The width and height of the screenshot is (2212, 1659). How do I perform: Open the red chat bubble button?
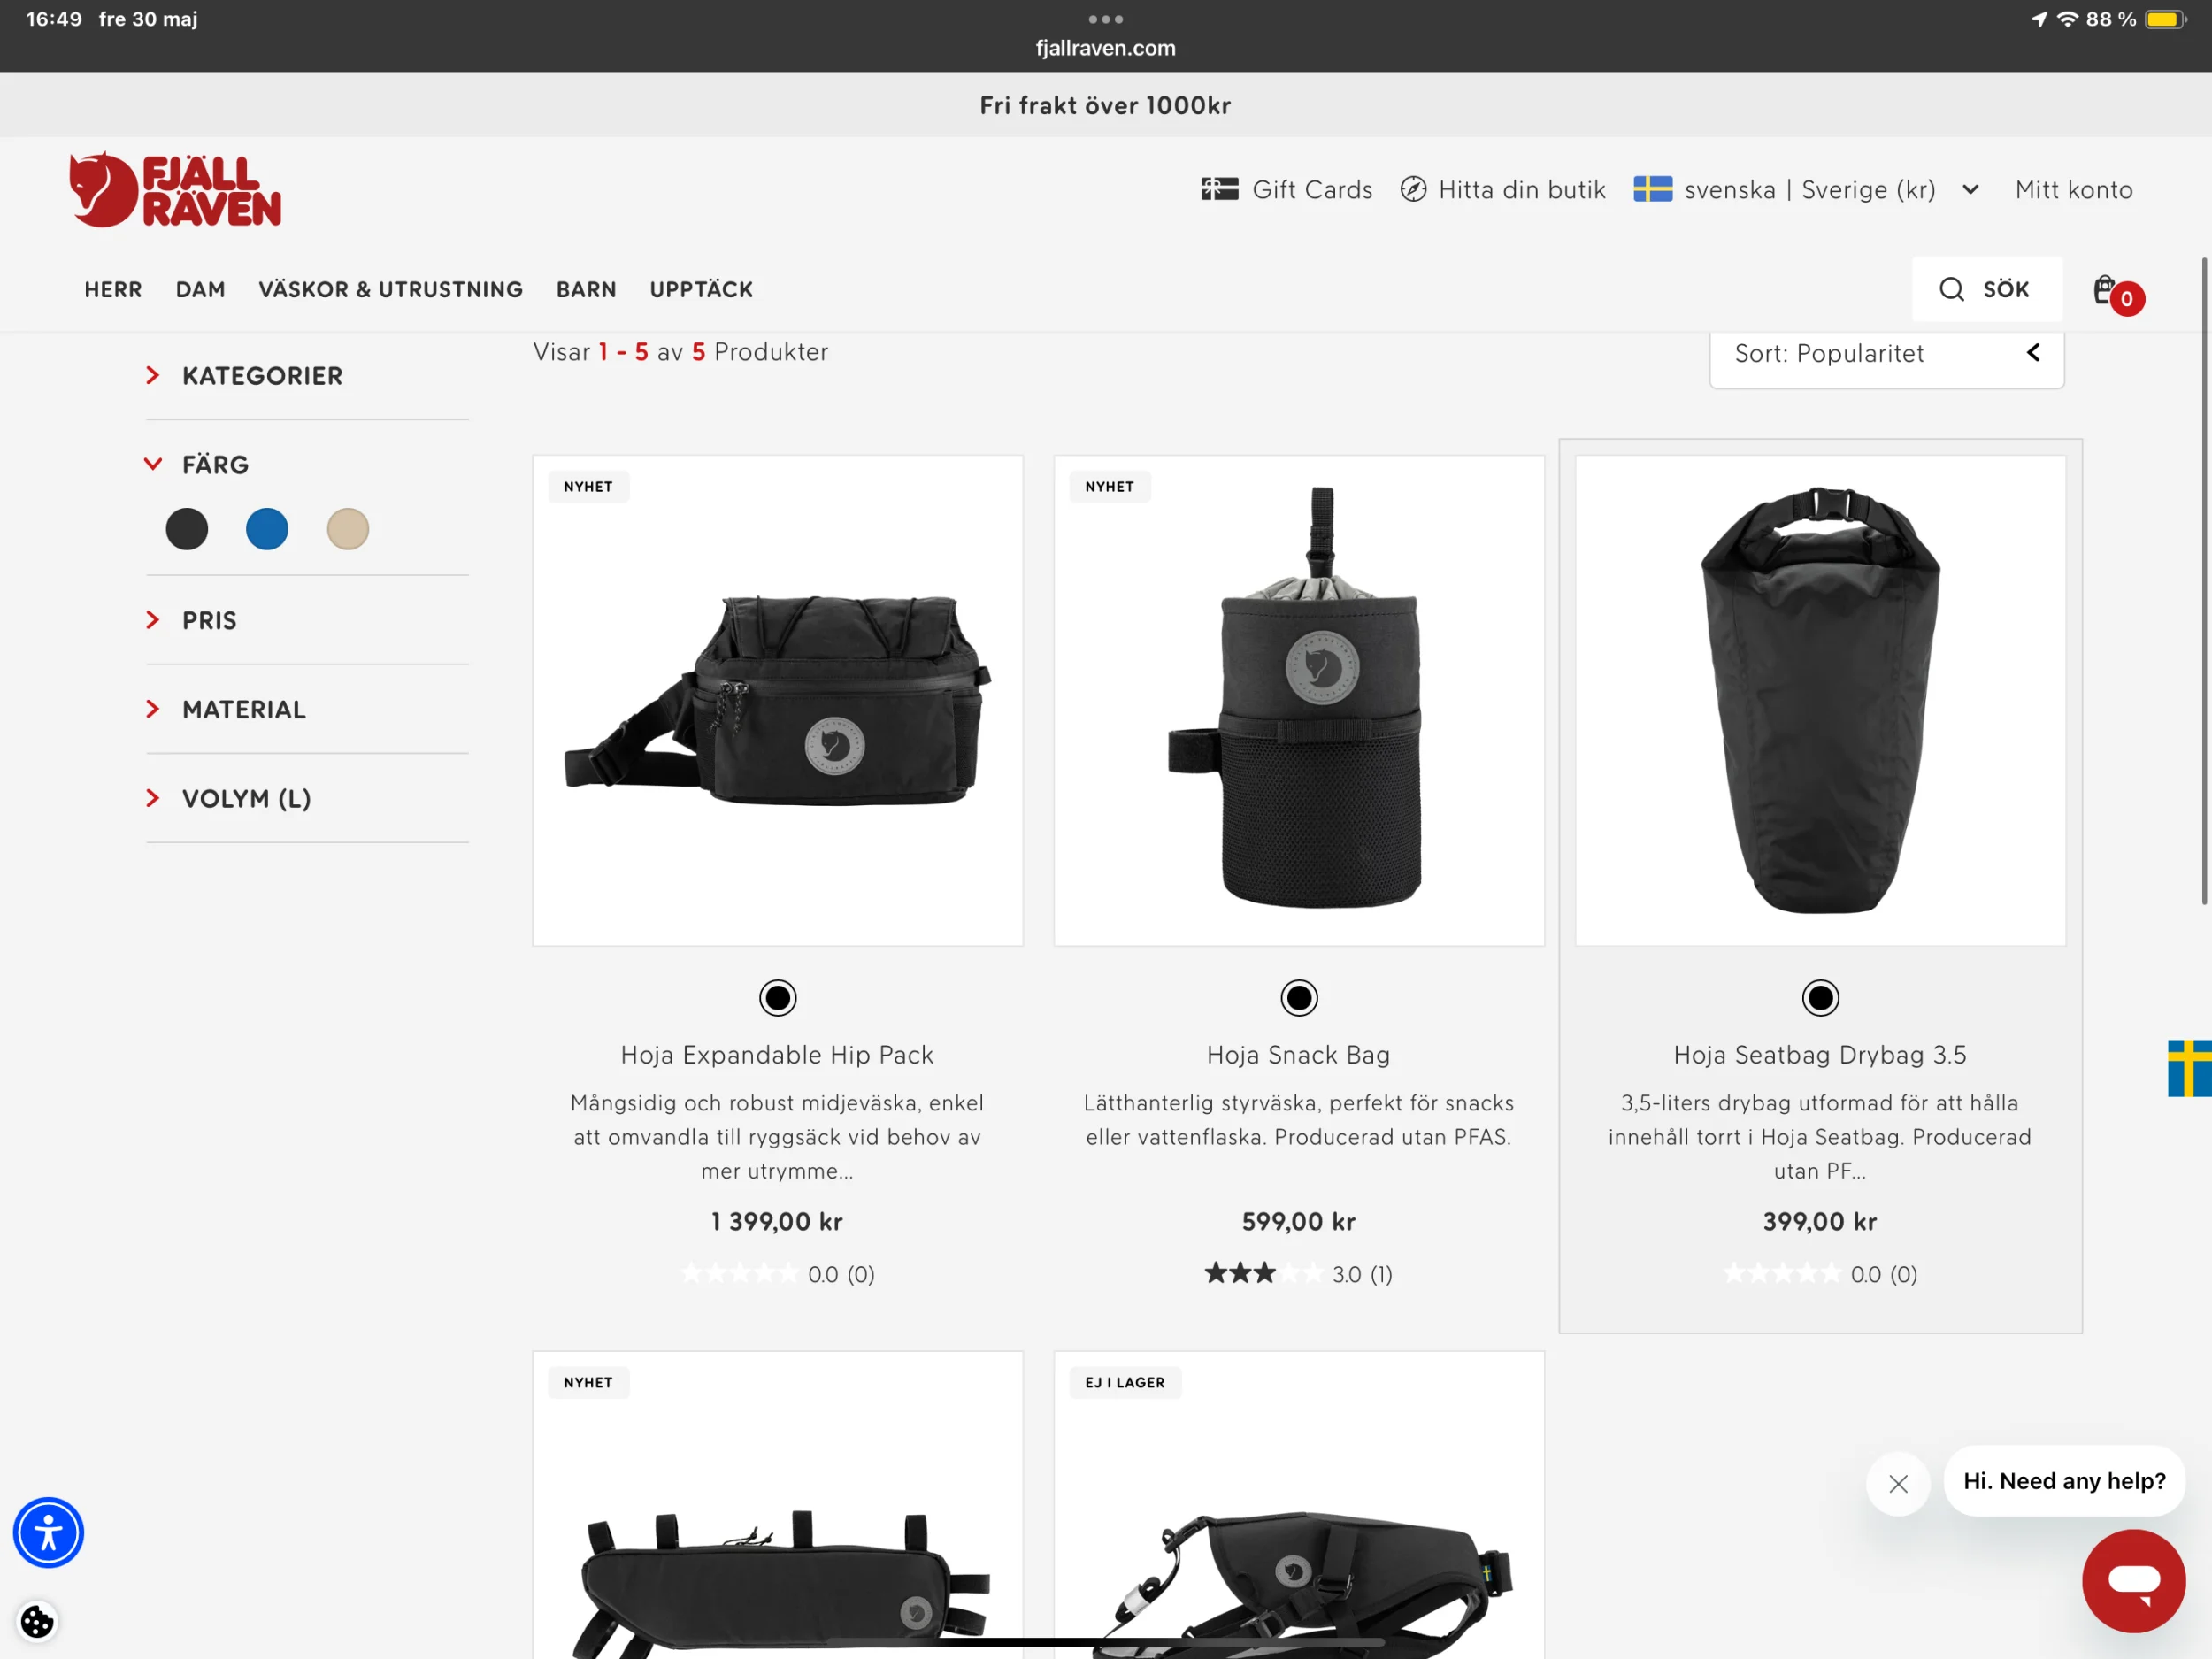pos(2133,1580)
